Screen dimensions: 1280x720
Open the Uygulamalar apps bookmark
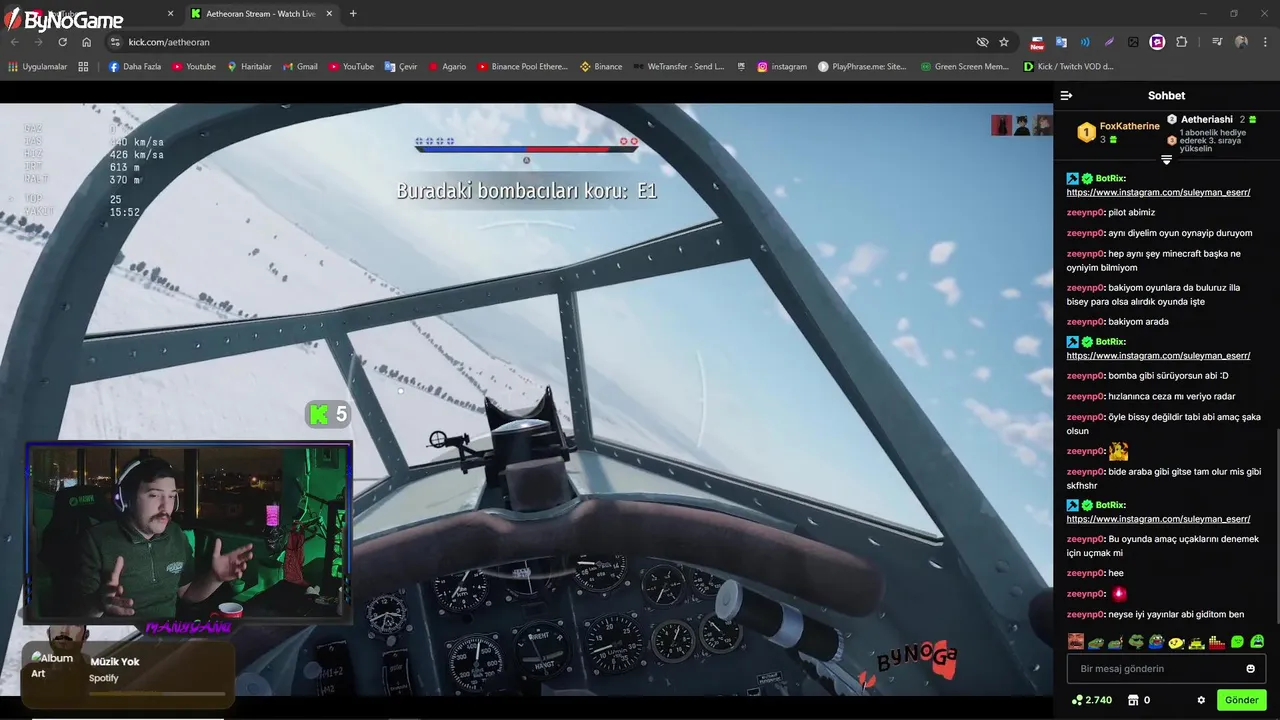pos(38,67)
